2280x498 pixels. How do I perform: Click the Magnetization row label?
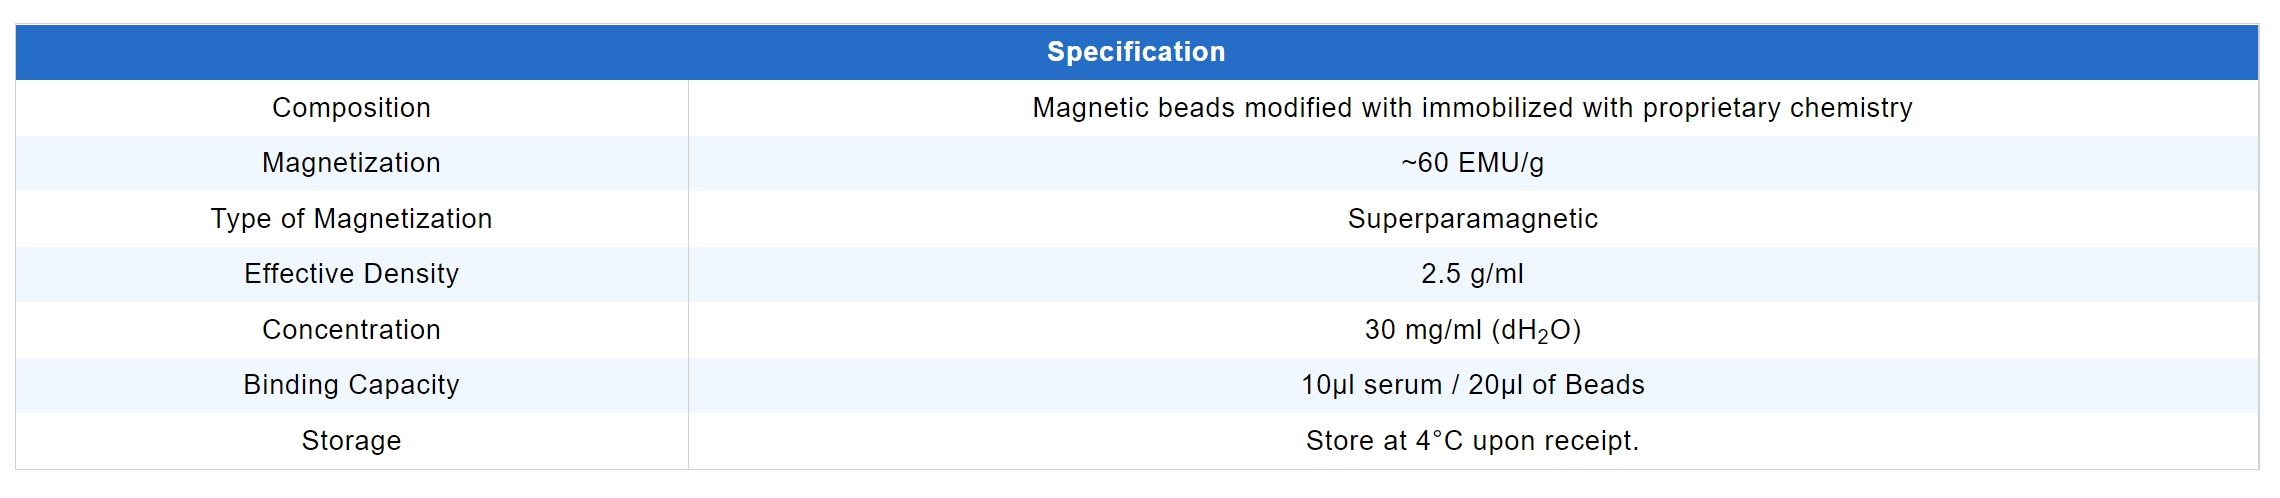click(x=351, y=163)
